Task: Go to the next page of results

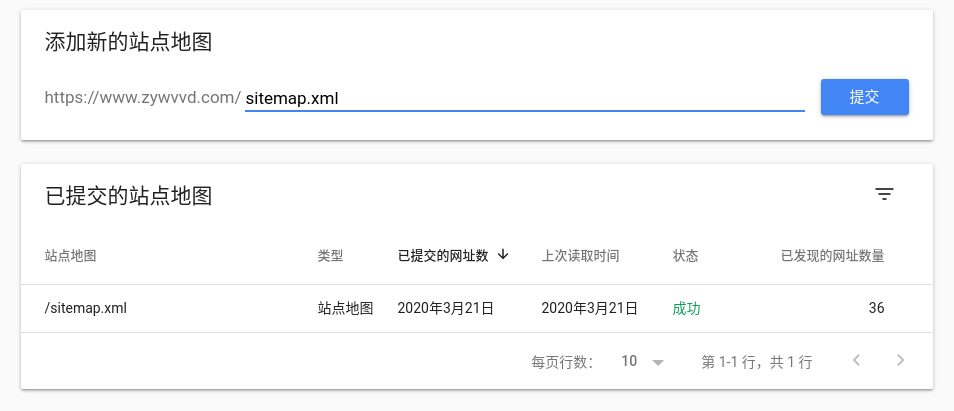Action: point(900,361)
